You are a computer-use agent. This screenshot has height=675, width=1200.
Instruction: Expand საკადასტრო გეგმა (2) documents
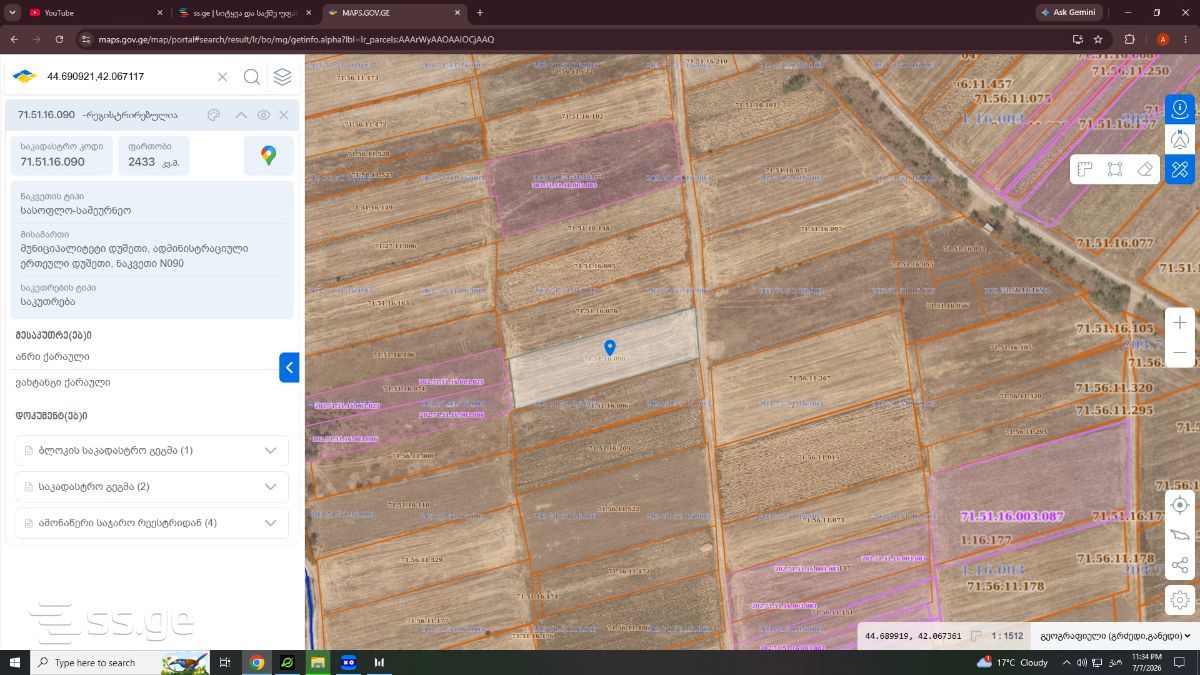pyautogui.click(x=152, y=486)
